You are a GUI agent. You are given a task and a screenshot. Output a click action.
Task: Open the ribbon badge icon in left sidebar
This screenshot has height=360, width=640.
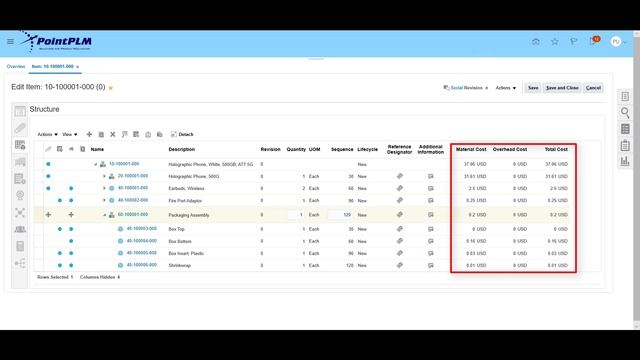20,195
